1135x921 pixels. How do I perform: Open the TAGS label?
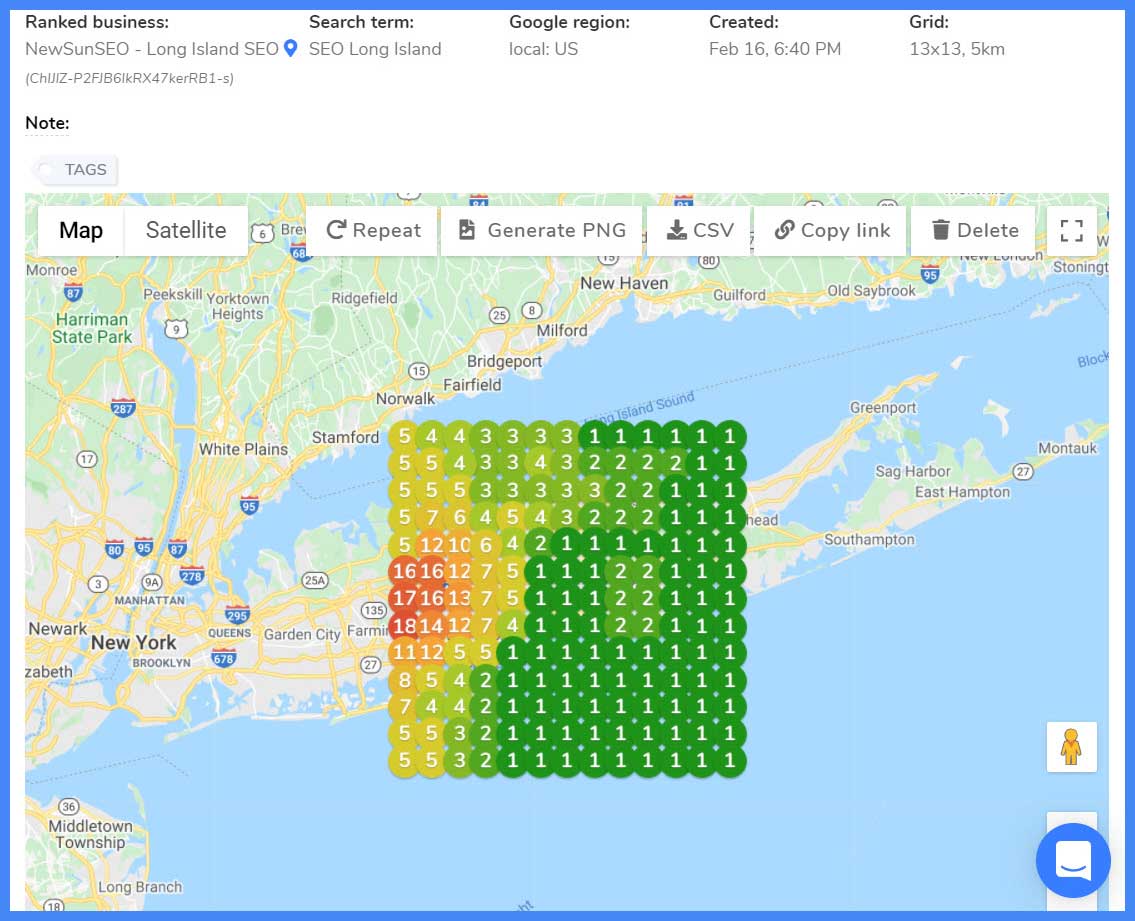click(x=75, y=170)
